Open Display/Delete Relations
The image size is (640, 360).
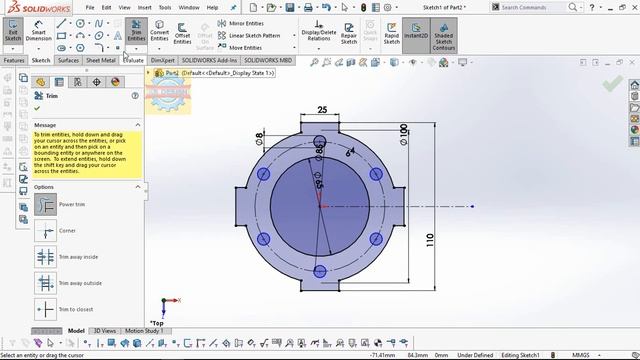pos(319,31)
